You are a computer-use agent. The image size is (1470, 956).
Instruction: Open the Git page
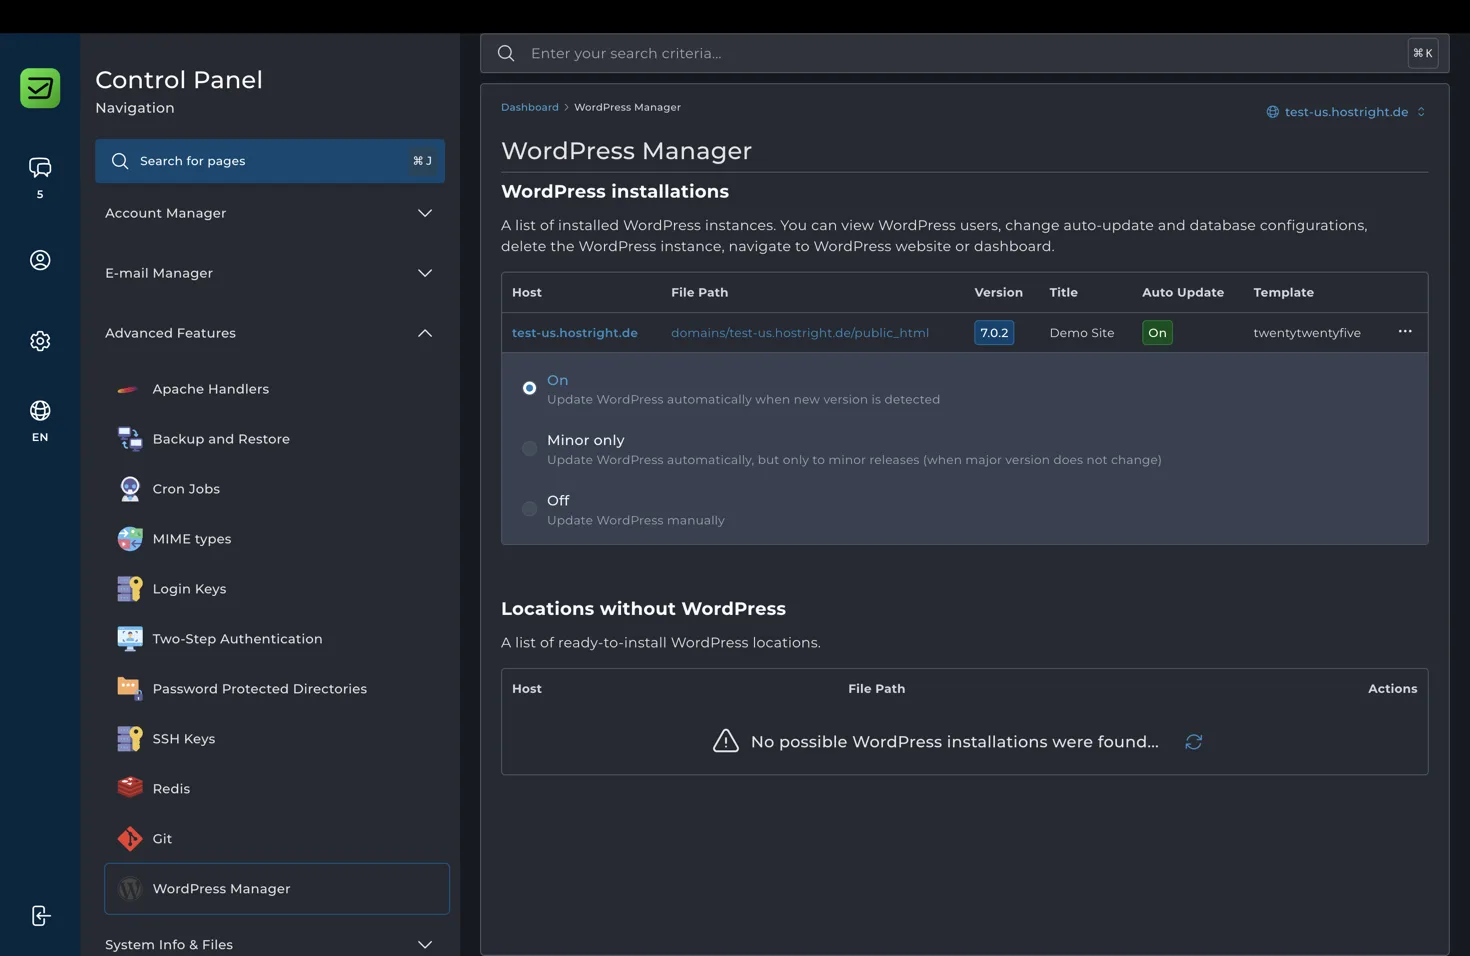click(x=162, y=839)
